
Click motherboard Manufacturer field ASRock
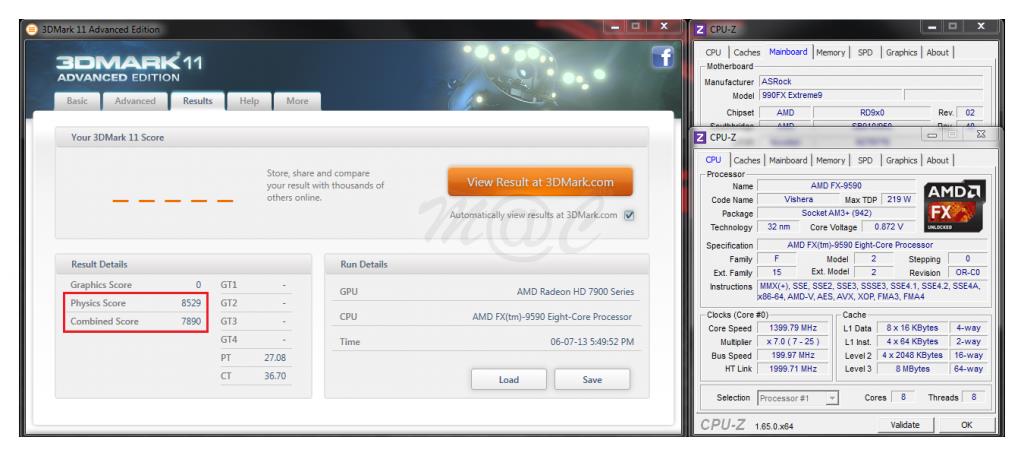pos(871,82)
